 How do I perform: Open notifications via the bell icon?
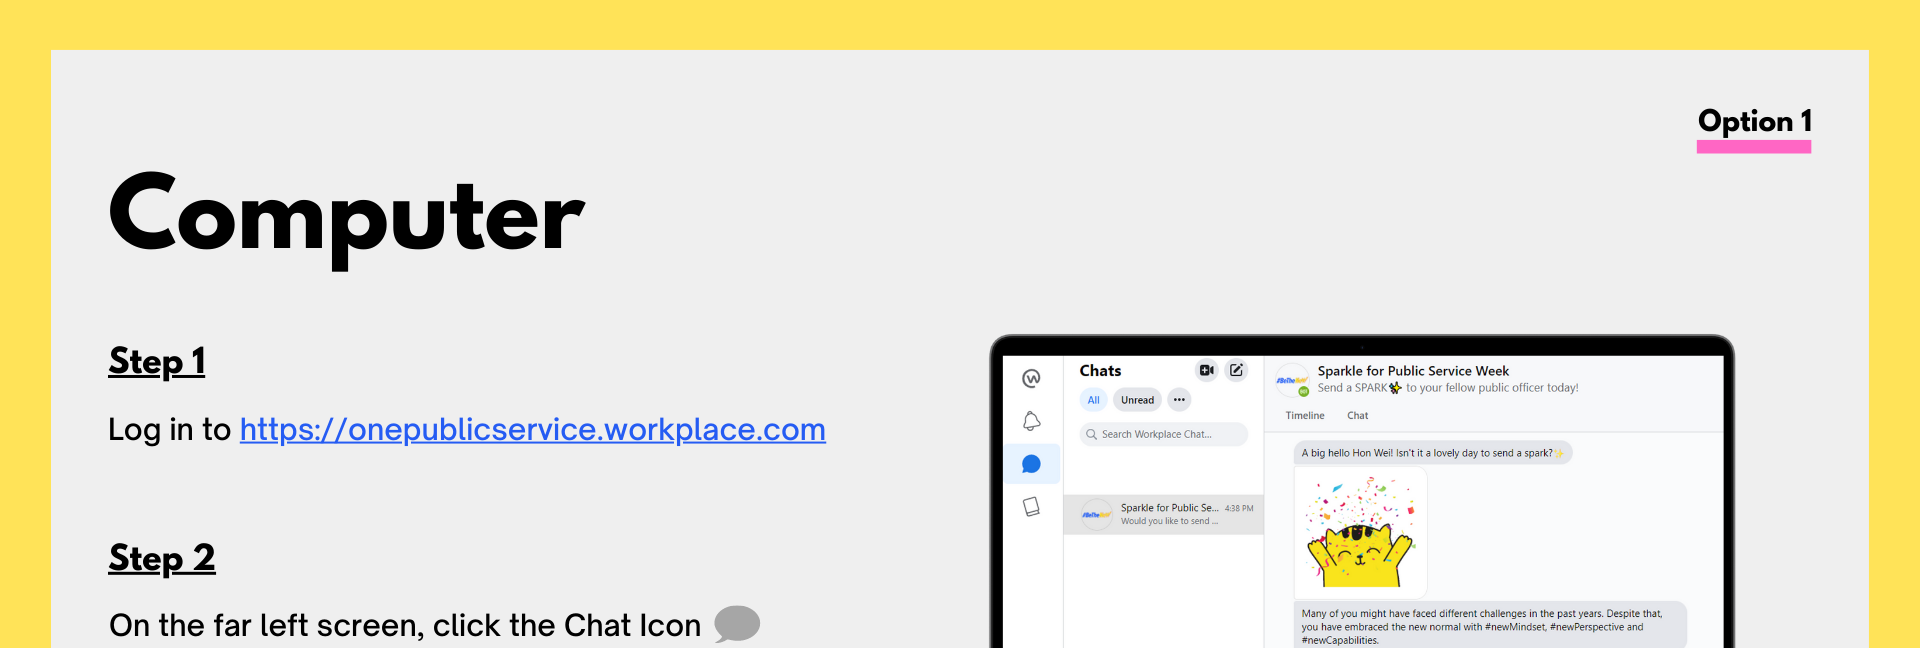[1031, 421]
